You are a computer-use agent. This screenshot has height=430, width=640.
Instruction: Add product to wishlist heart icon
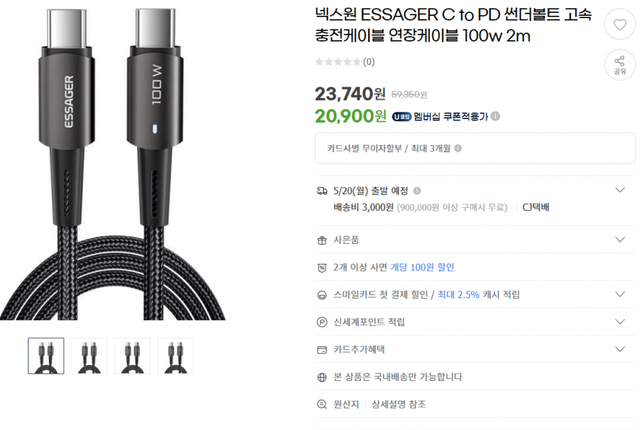tap(620, 24)
